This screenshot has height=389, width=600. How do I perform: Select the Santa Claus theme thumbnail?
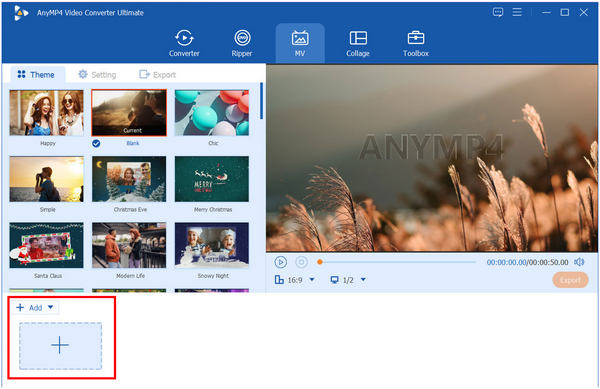46,245
